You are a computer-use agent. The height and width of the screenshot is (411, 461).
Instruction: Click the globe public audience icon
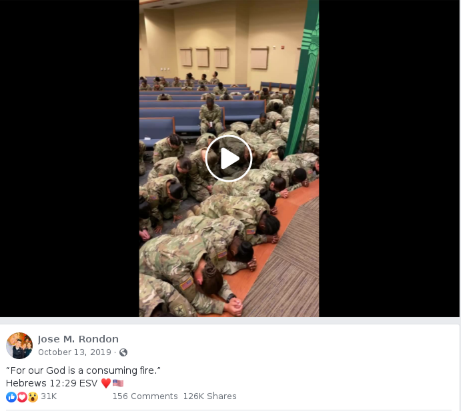(123, 352)
